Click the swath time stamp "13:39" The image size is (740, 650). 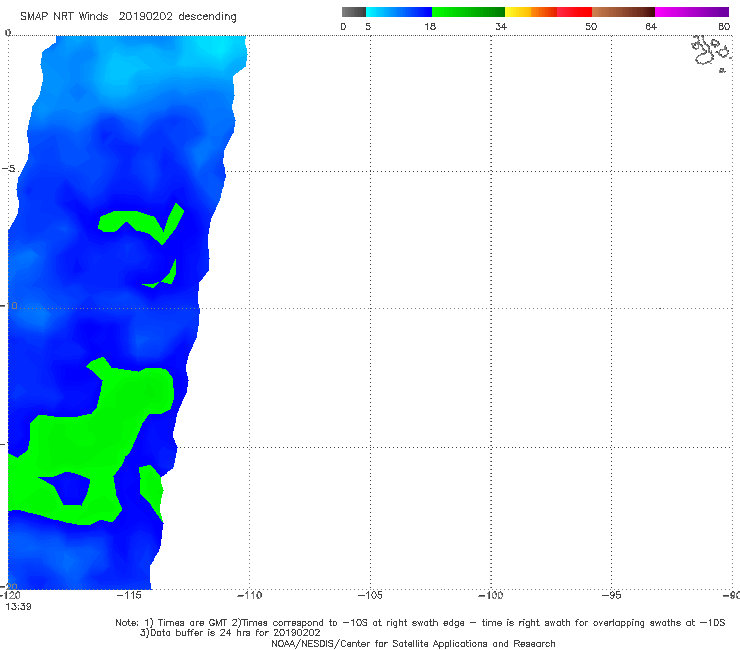pyautogui.click(x=18, y=607)
